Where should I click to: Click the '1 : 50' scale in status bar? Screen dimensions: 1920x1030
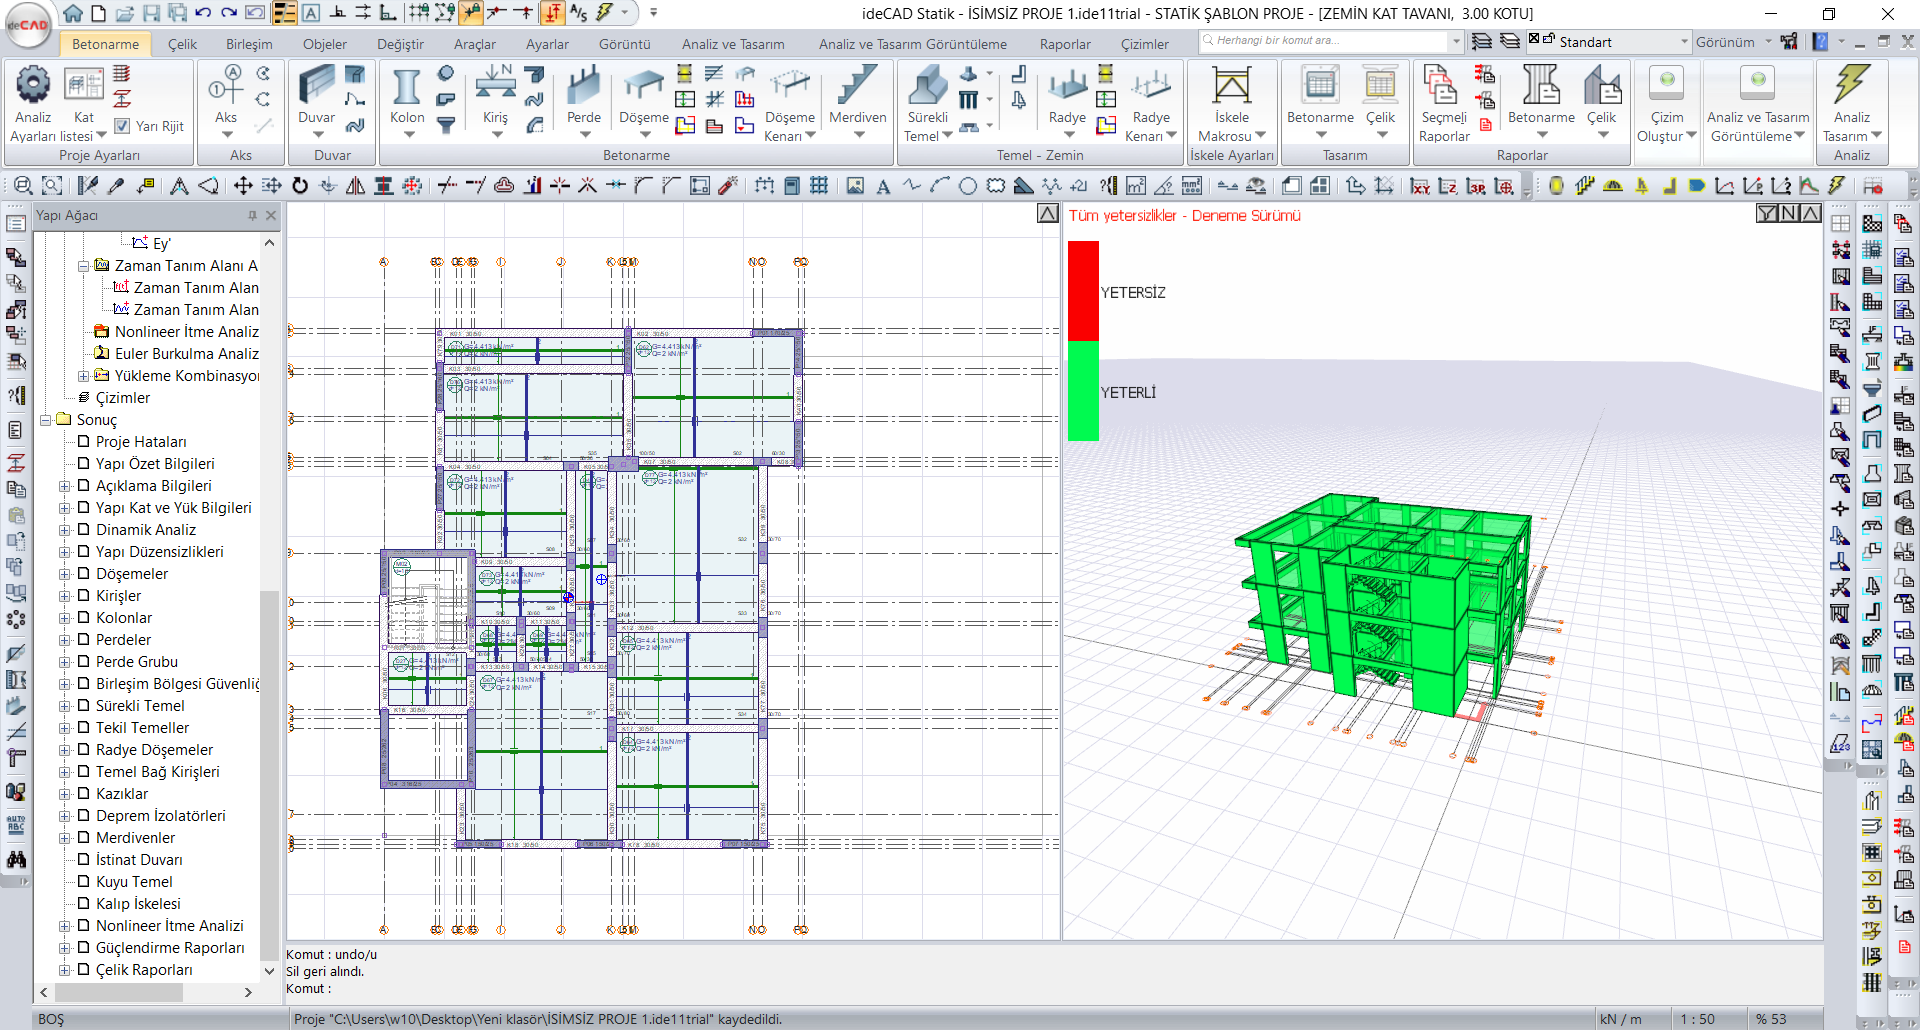point(1697,1019)
